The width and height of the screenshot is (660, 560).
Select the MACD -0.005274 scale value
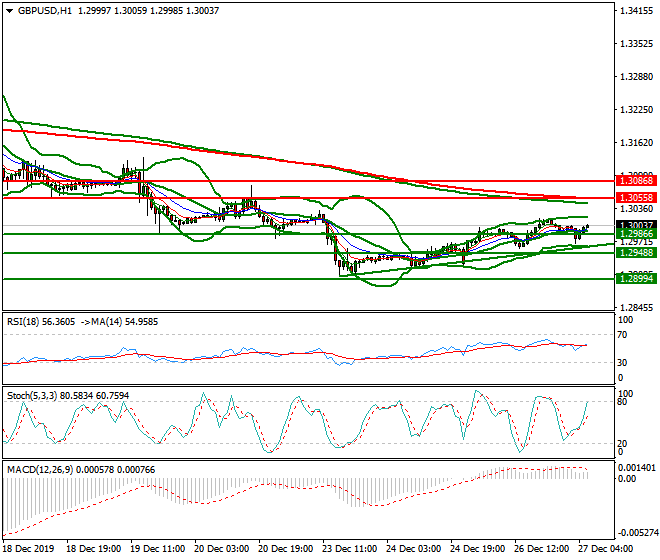click(637, 534)
